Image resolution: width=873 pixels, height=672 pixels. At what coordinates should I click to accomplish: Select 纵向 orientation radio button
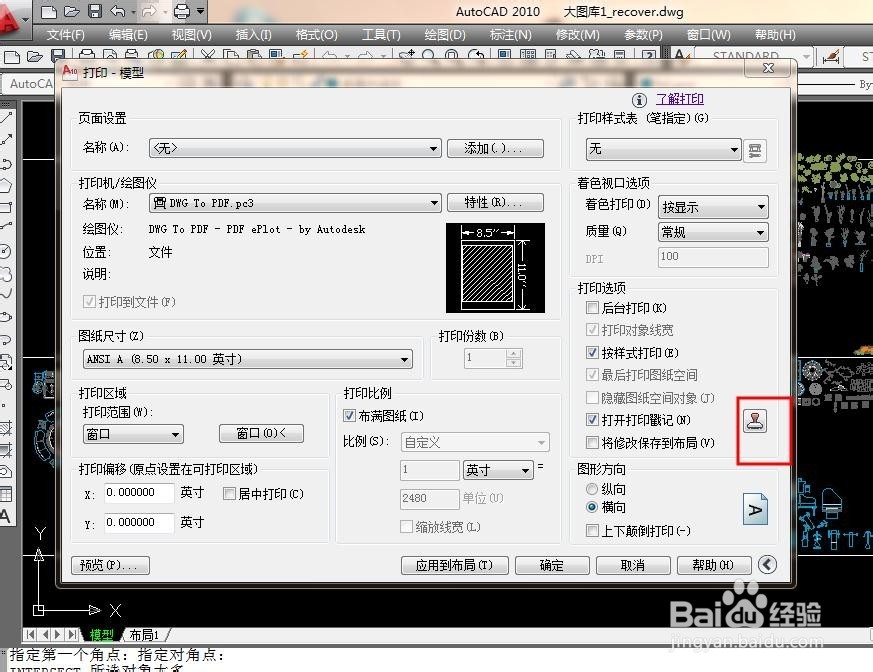pyautogui.click(x=592, y=489)
